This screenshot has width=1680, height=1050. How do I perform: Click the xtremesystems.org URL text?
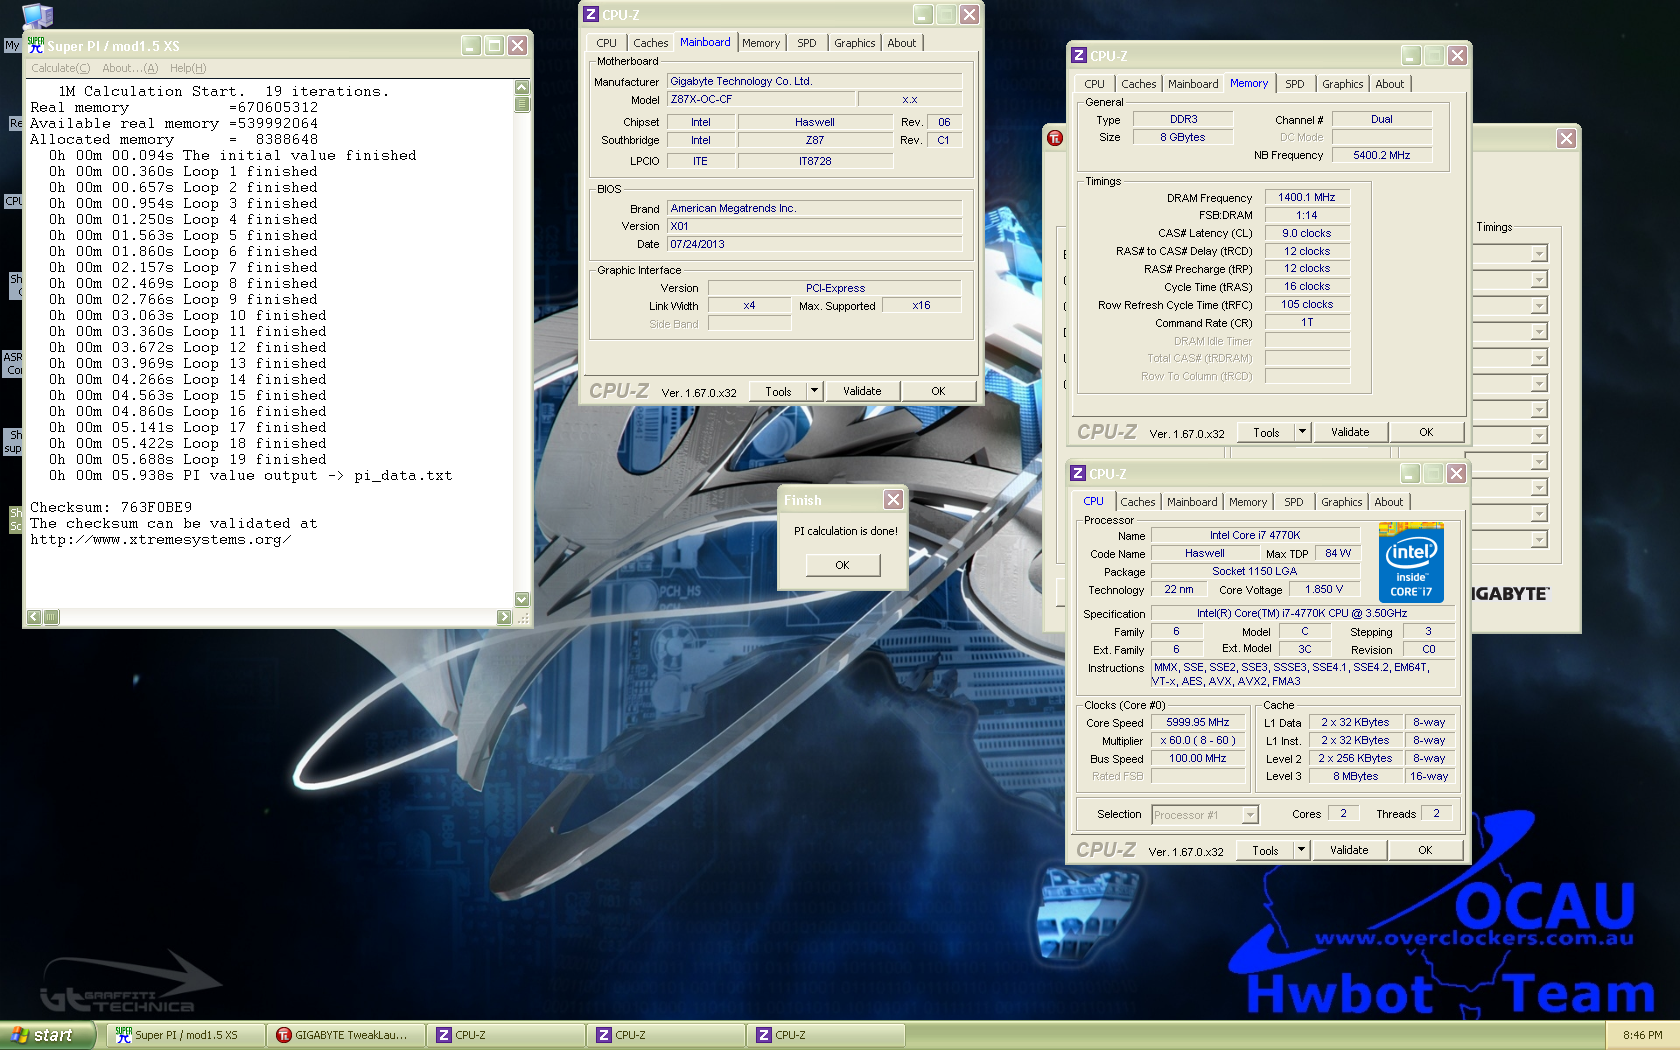160,539
